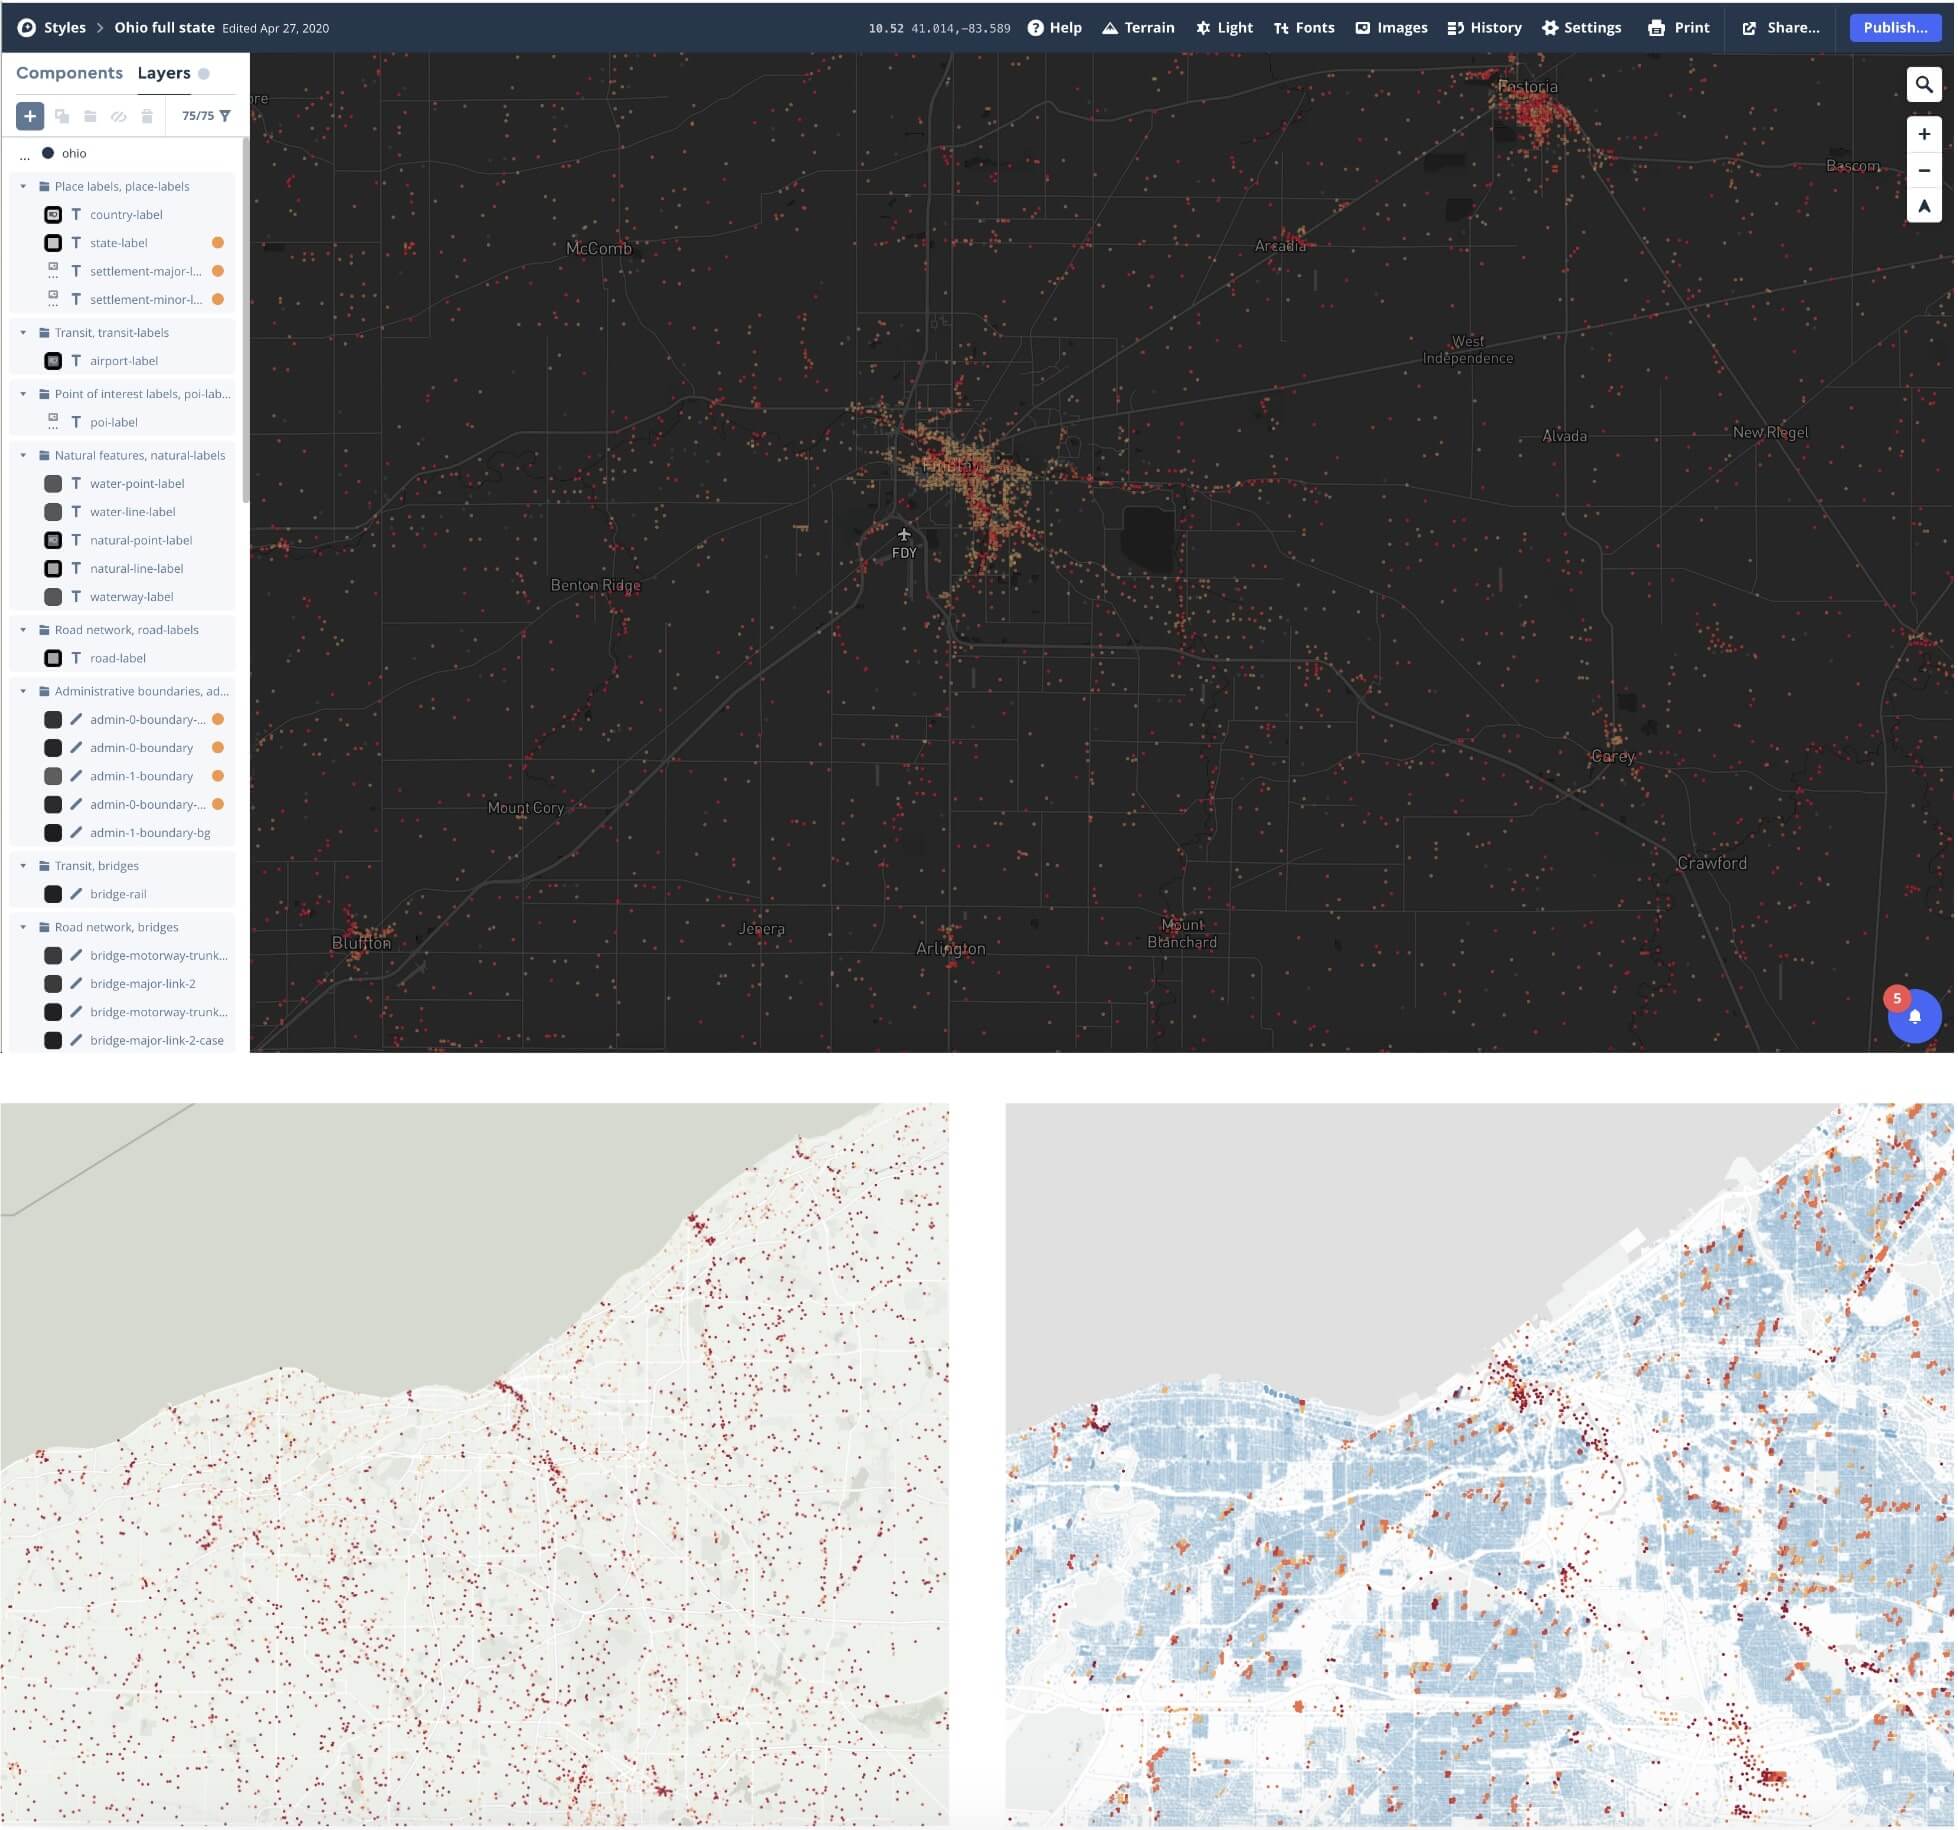Open map search magnifier button
The width and height of the screenshot is (1958, 1830).
point(1923,85)
